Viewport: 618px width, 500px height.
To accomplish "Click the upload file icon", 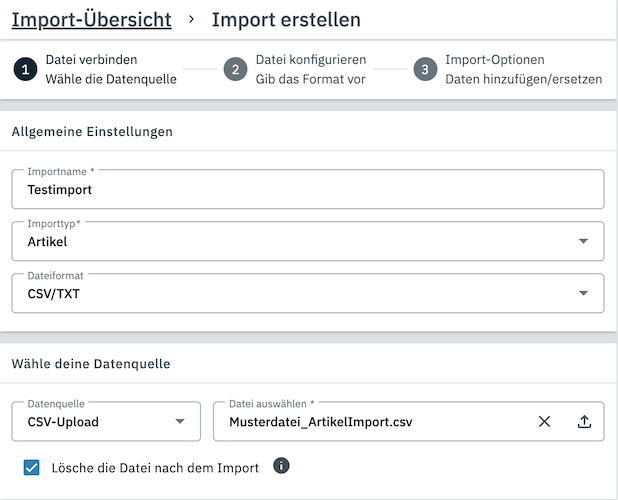I will [x=584, y=422].
